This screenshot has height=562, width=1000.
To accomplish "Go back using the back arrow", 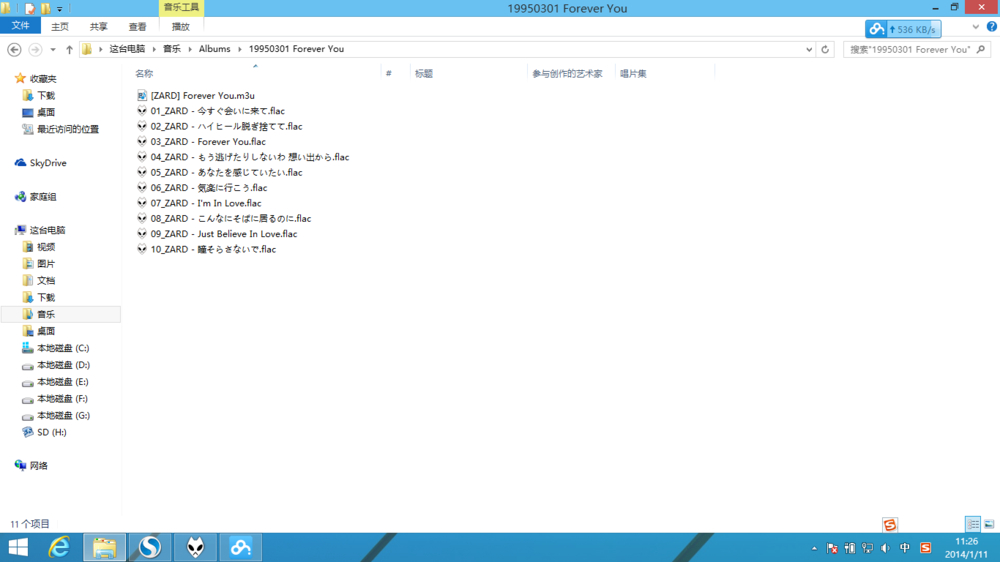I will coord(14,49).
